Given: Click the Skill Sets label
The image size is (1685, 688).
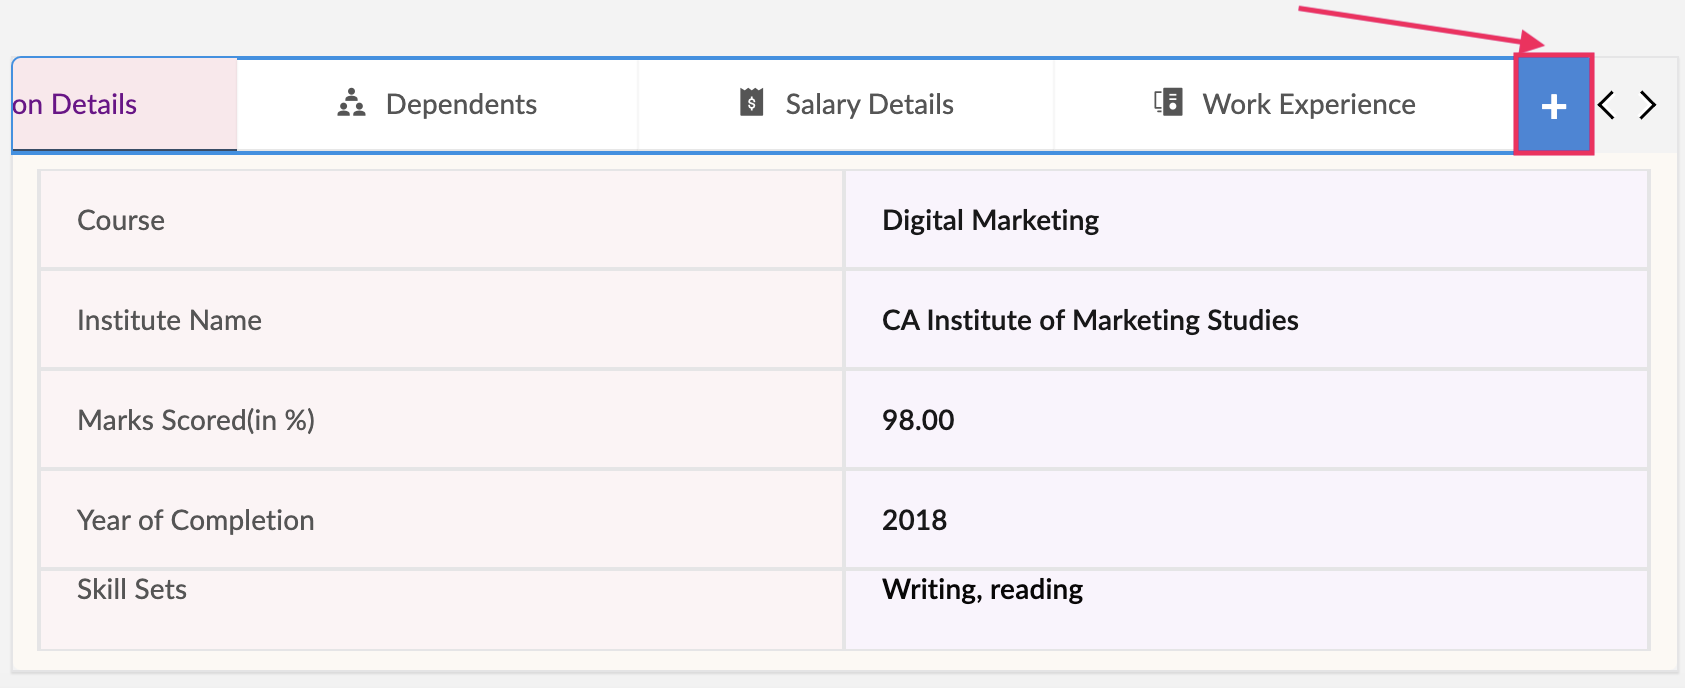Looking at the screenshot, I should tap(132, 589).
